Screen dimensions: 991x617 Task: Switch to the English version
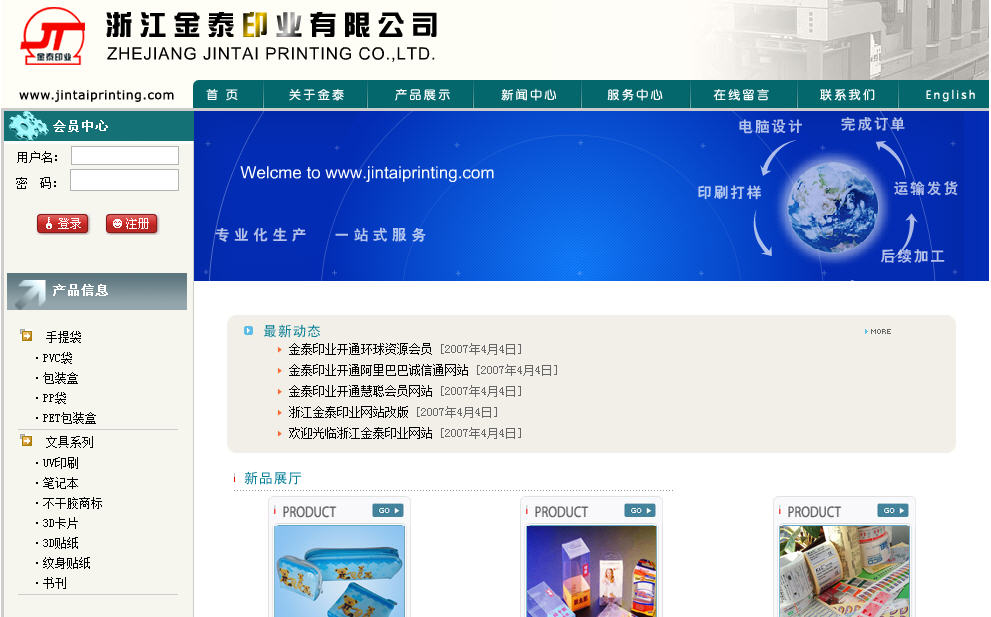[950, 95]
